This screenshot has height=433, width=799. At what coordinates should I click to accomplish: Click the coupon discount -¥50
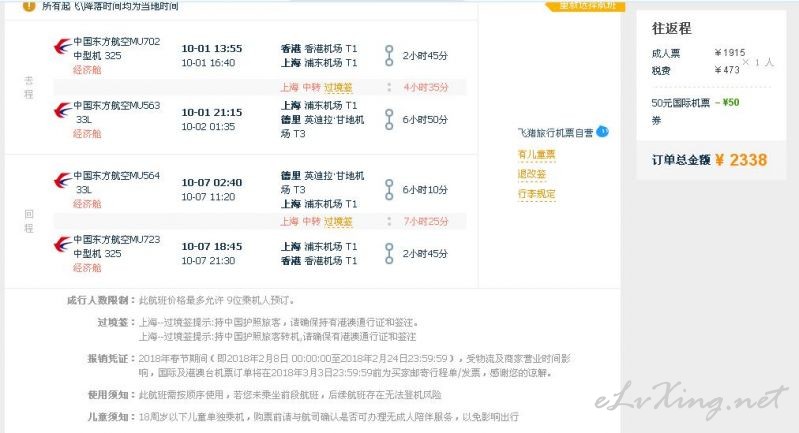point(727,102)
